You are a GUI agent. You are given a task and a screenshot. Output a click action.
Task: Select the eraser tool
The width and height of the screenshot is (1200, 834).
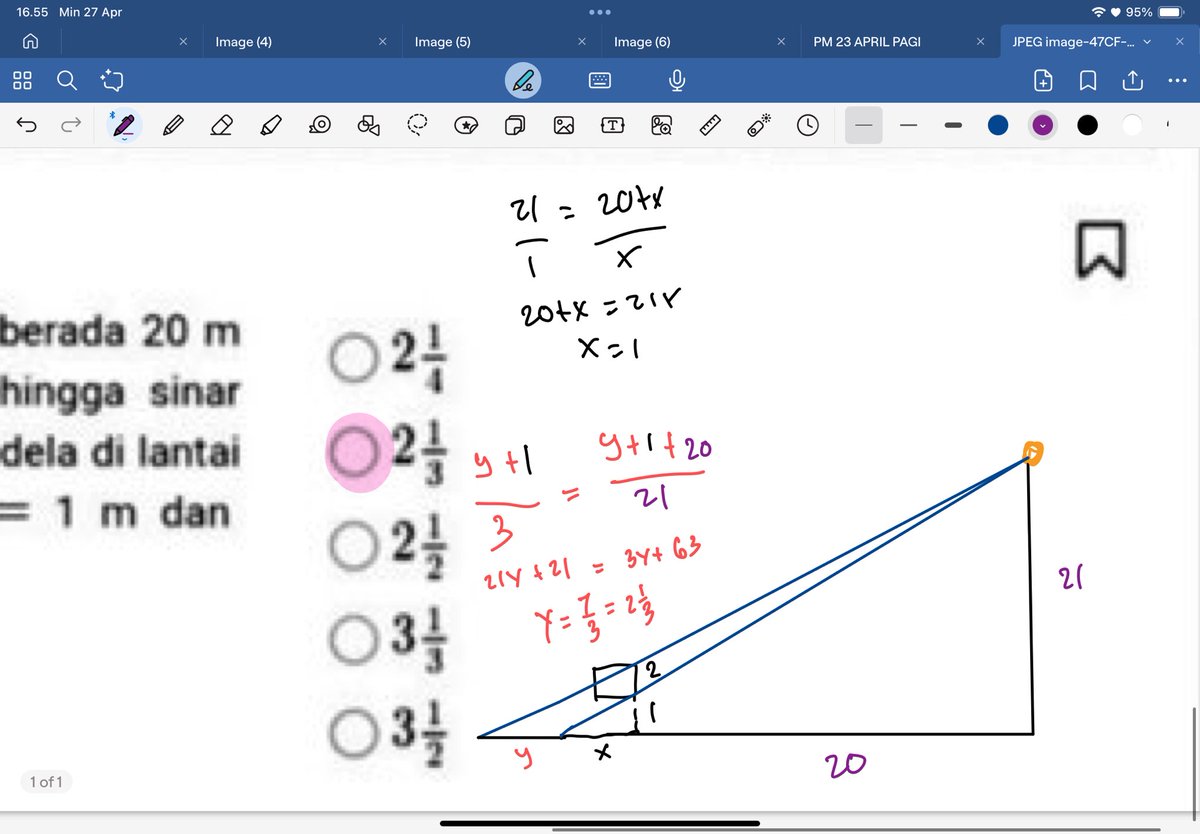(222, 126)
